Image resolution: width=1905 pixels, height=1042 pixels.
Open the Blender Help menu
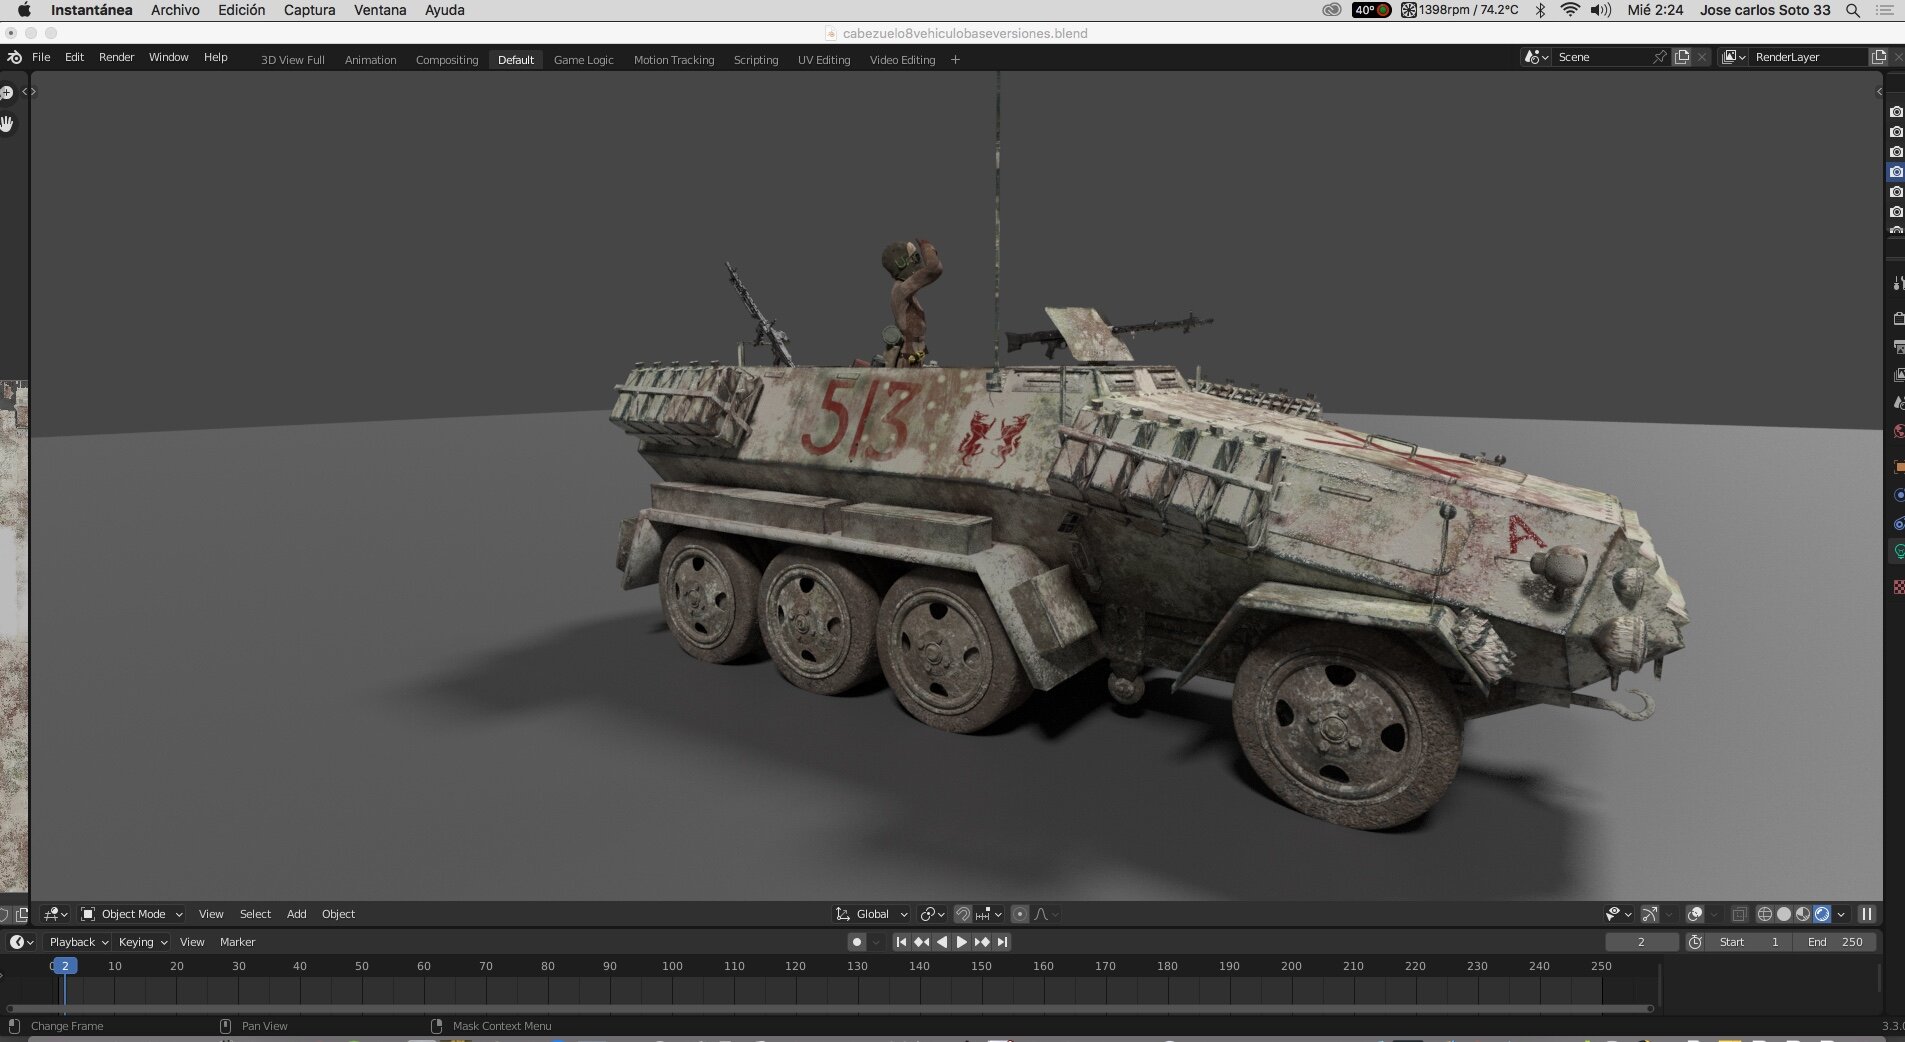point(215,58)
